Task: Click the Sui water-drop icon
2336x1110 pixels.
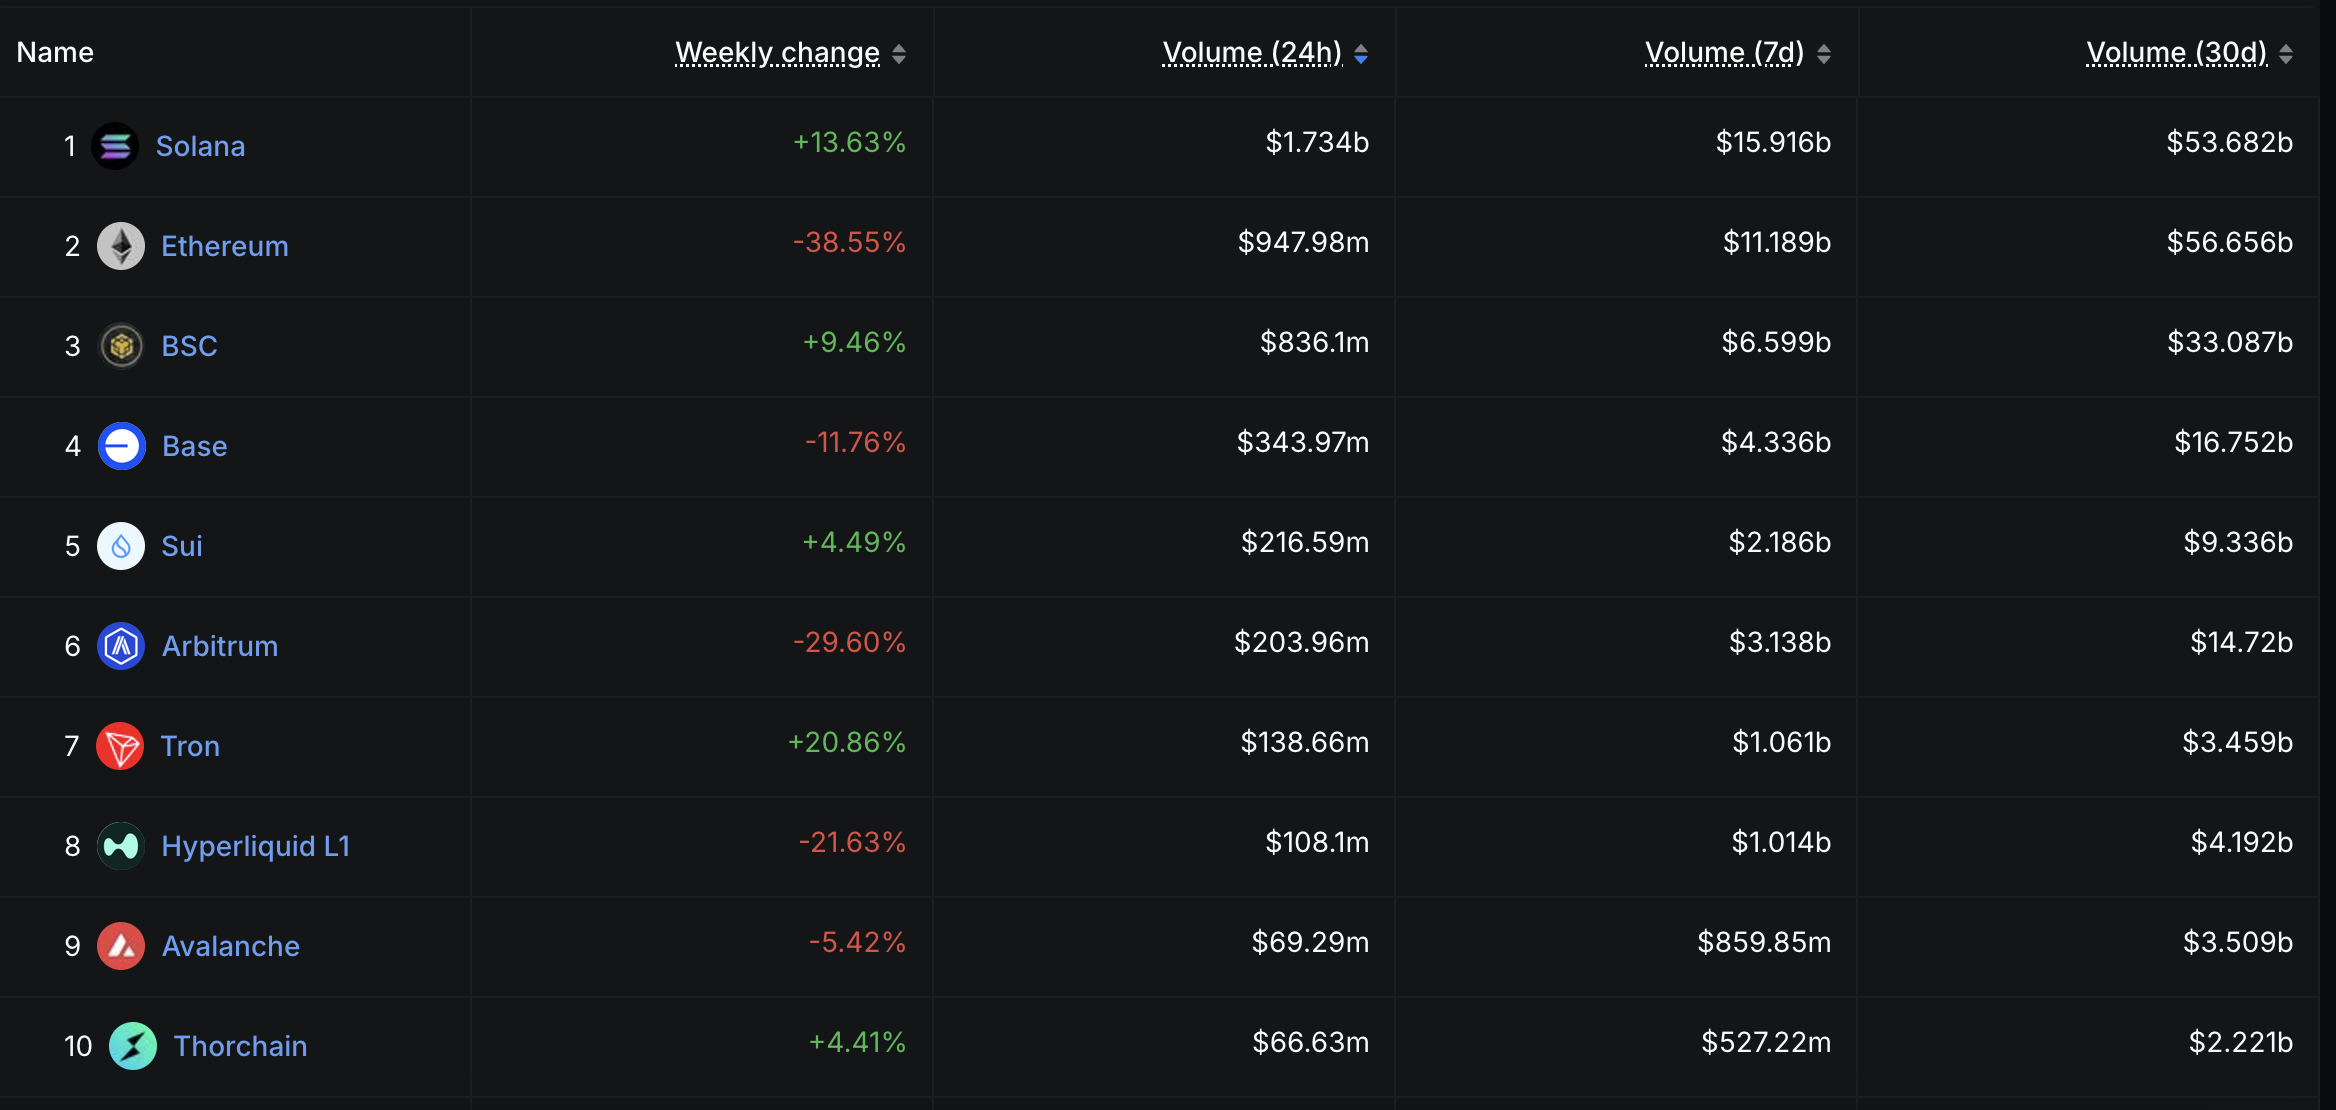Action: (121, 546)
